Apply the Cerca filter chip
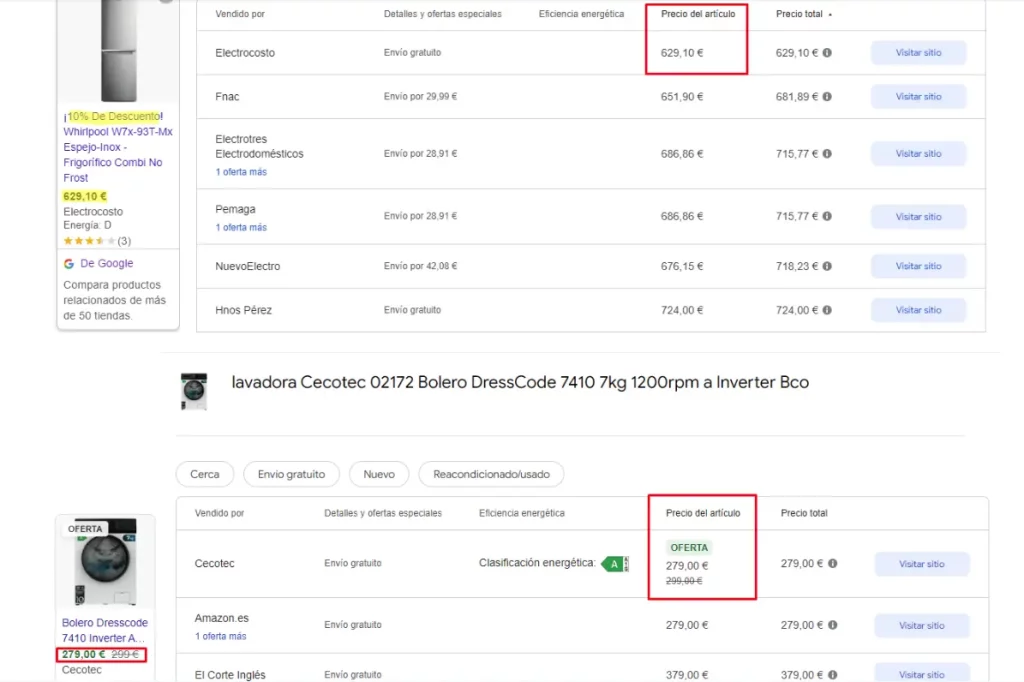The height and width of the screenshot is (682, 1024). pyautogui.click(x=204, y=474)
